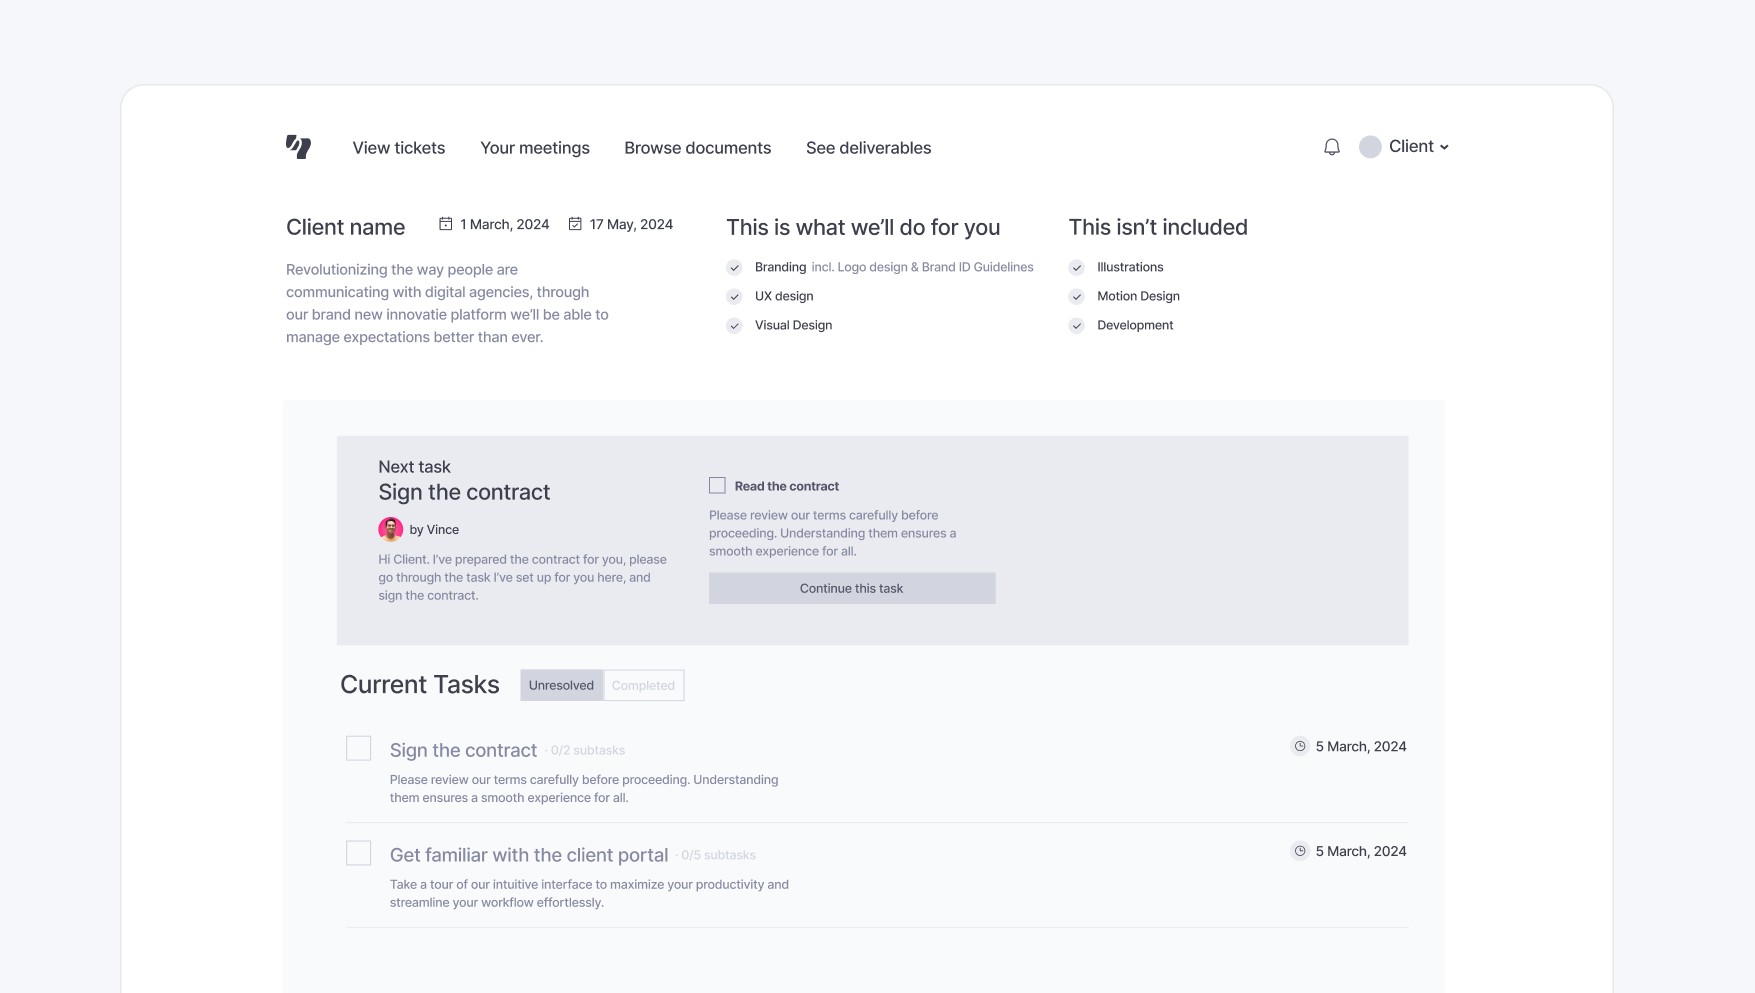Open the See deliverables link
This screenshot has height=993, width=1755.
click(869, 148)
